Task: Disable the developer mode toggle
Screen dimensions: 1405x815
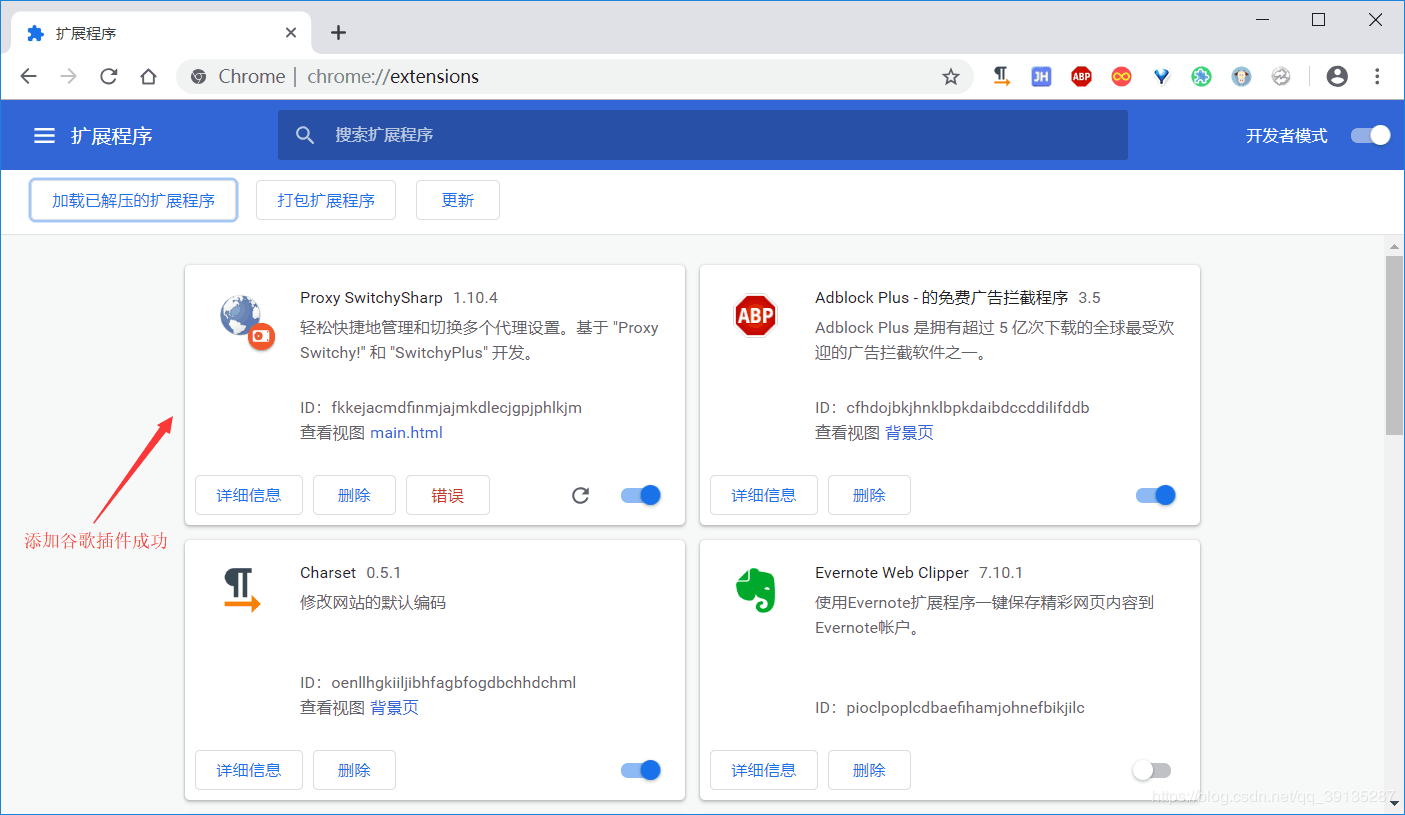Action: (x=1369, y=135)
